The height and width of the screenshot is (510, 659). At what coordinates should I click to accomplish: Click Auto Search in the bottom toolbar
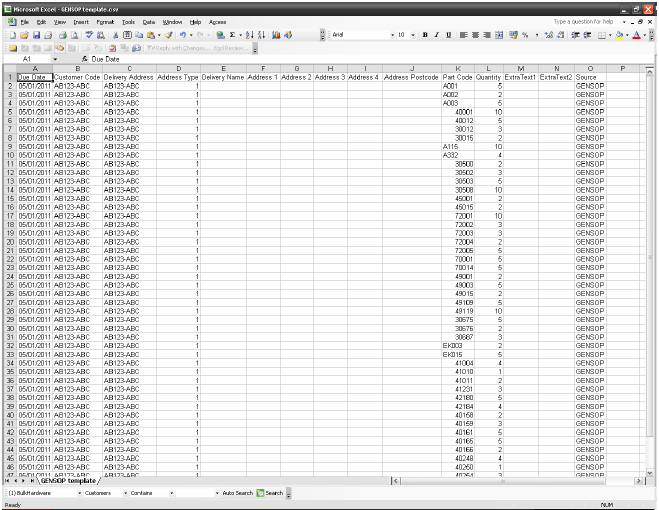pyautogui.click(x=237, y=493)
